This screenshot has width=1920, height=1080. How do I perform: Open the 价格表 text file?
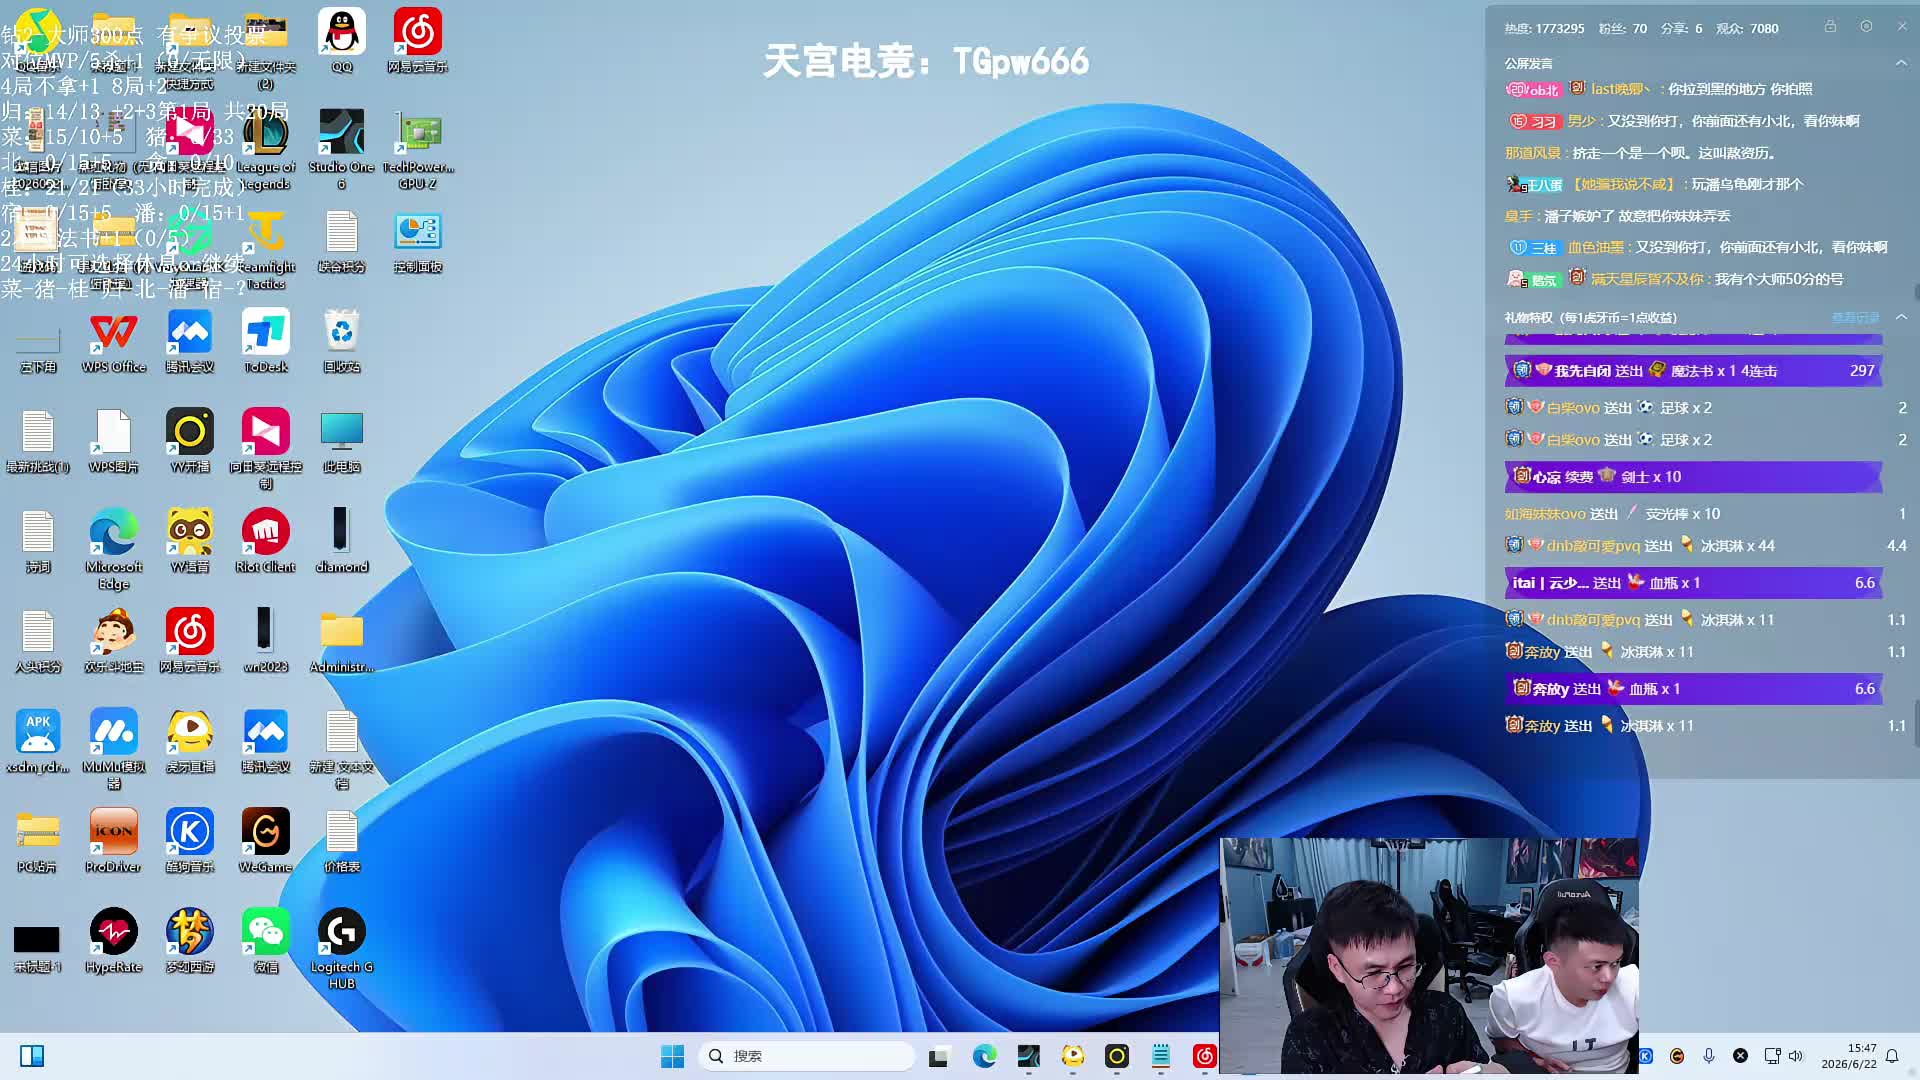(341, 840)
